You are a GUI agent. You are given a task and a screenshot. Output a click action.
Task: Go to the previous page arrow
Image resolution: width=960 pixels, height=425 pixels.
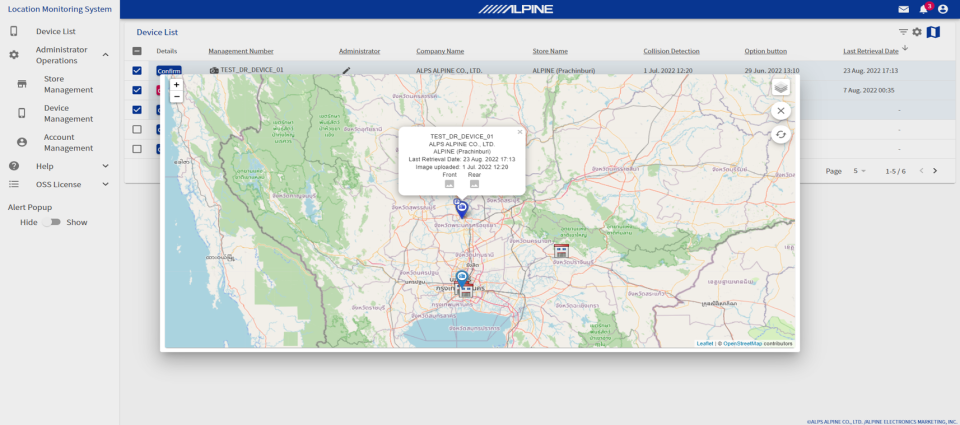pos(921,171)
